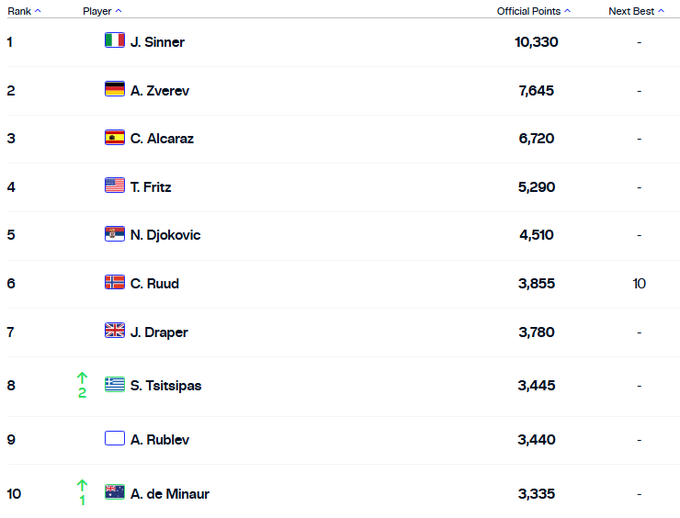Open J. Sinner player profile

[x=157, y=42]
